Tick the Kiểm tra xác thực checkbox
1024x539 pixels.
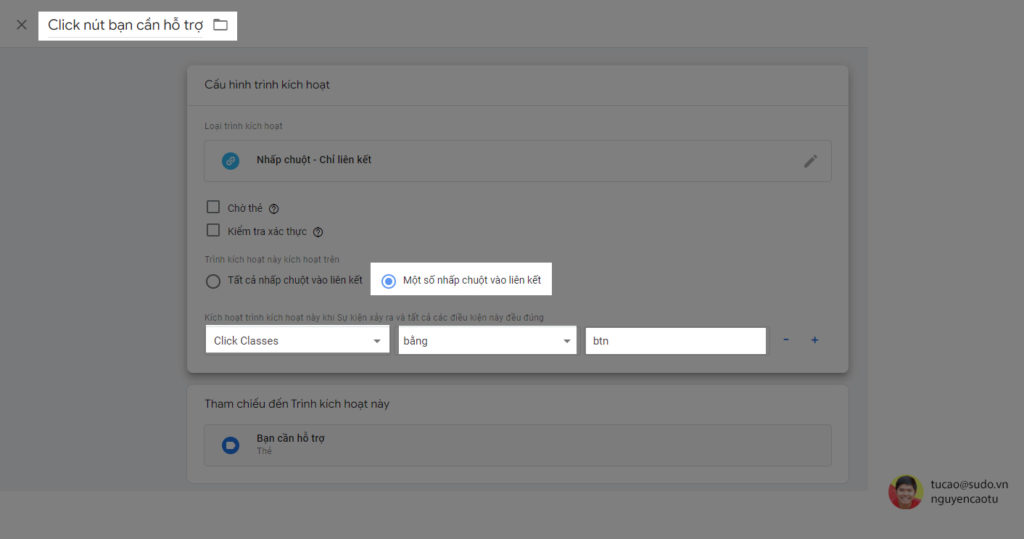pyautogui.click(x=213, y=231)
